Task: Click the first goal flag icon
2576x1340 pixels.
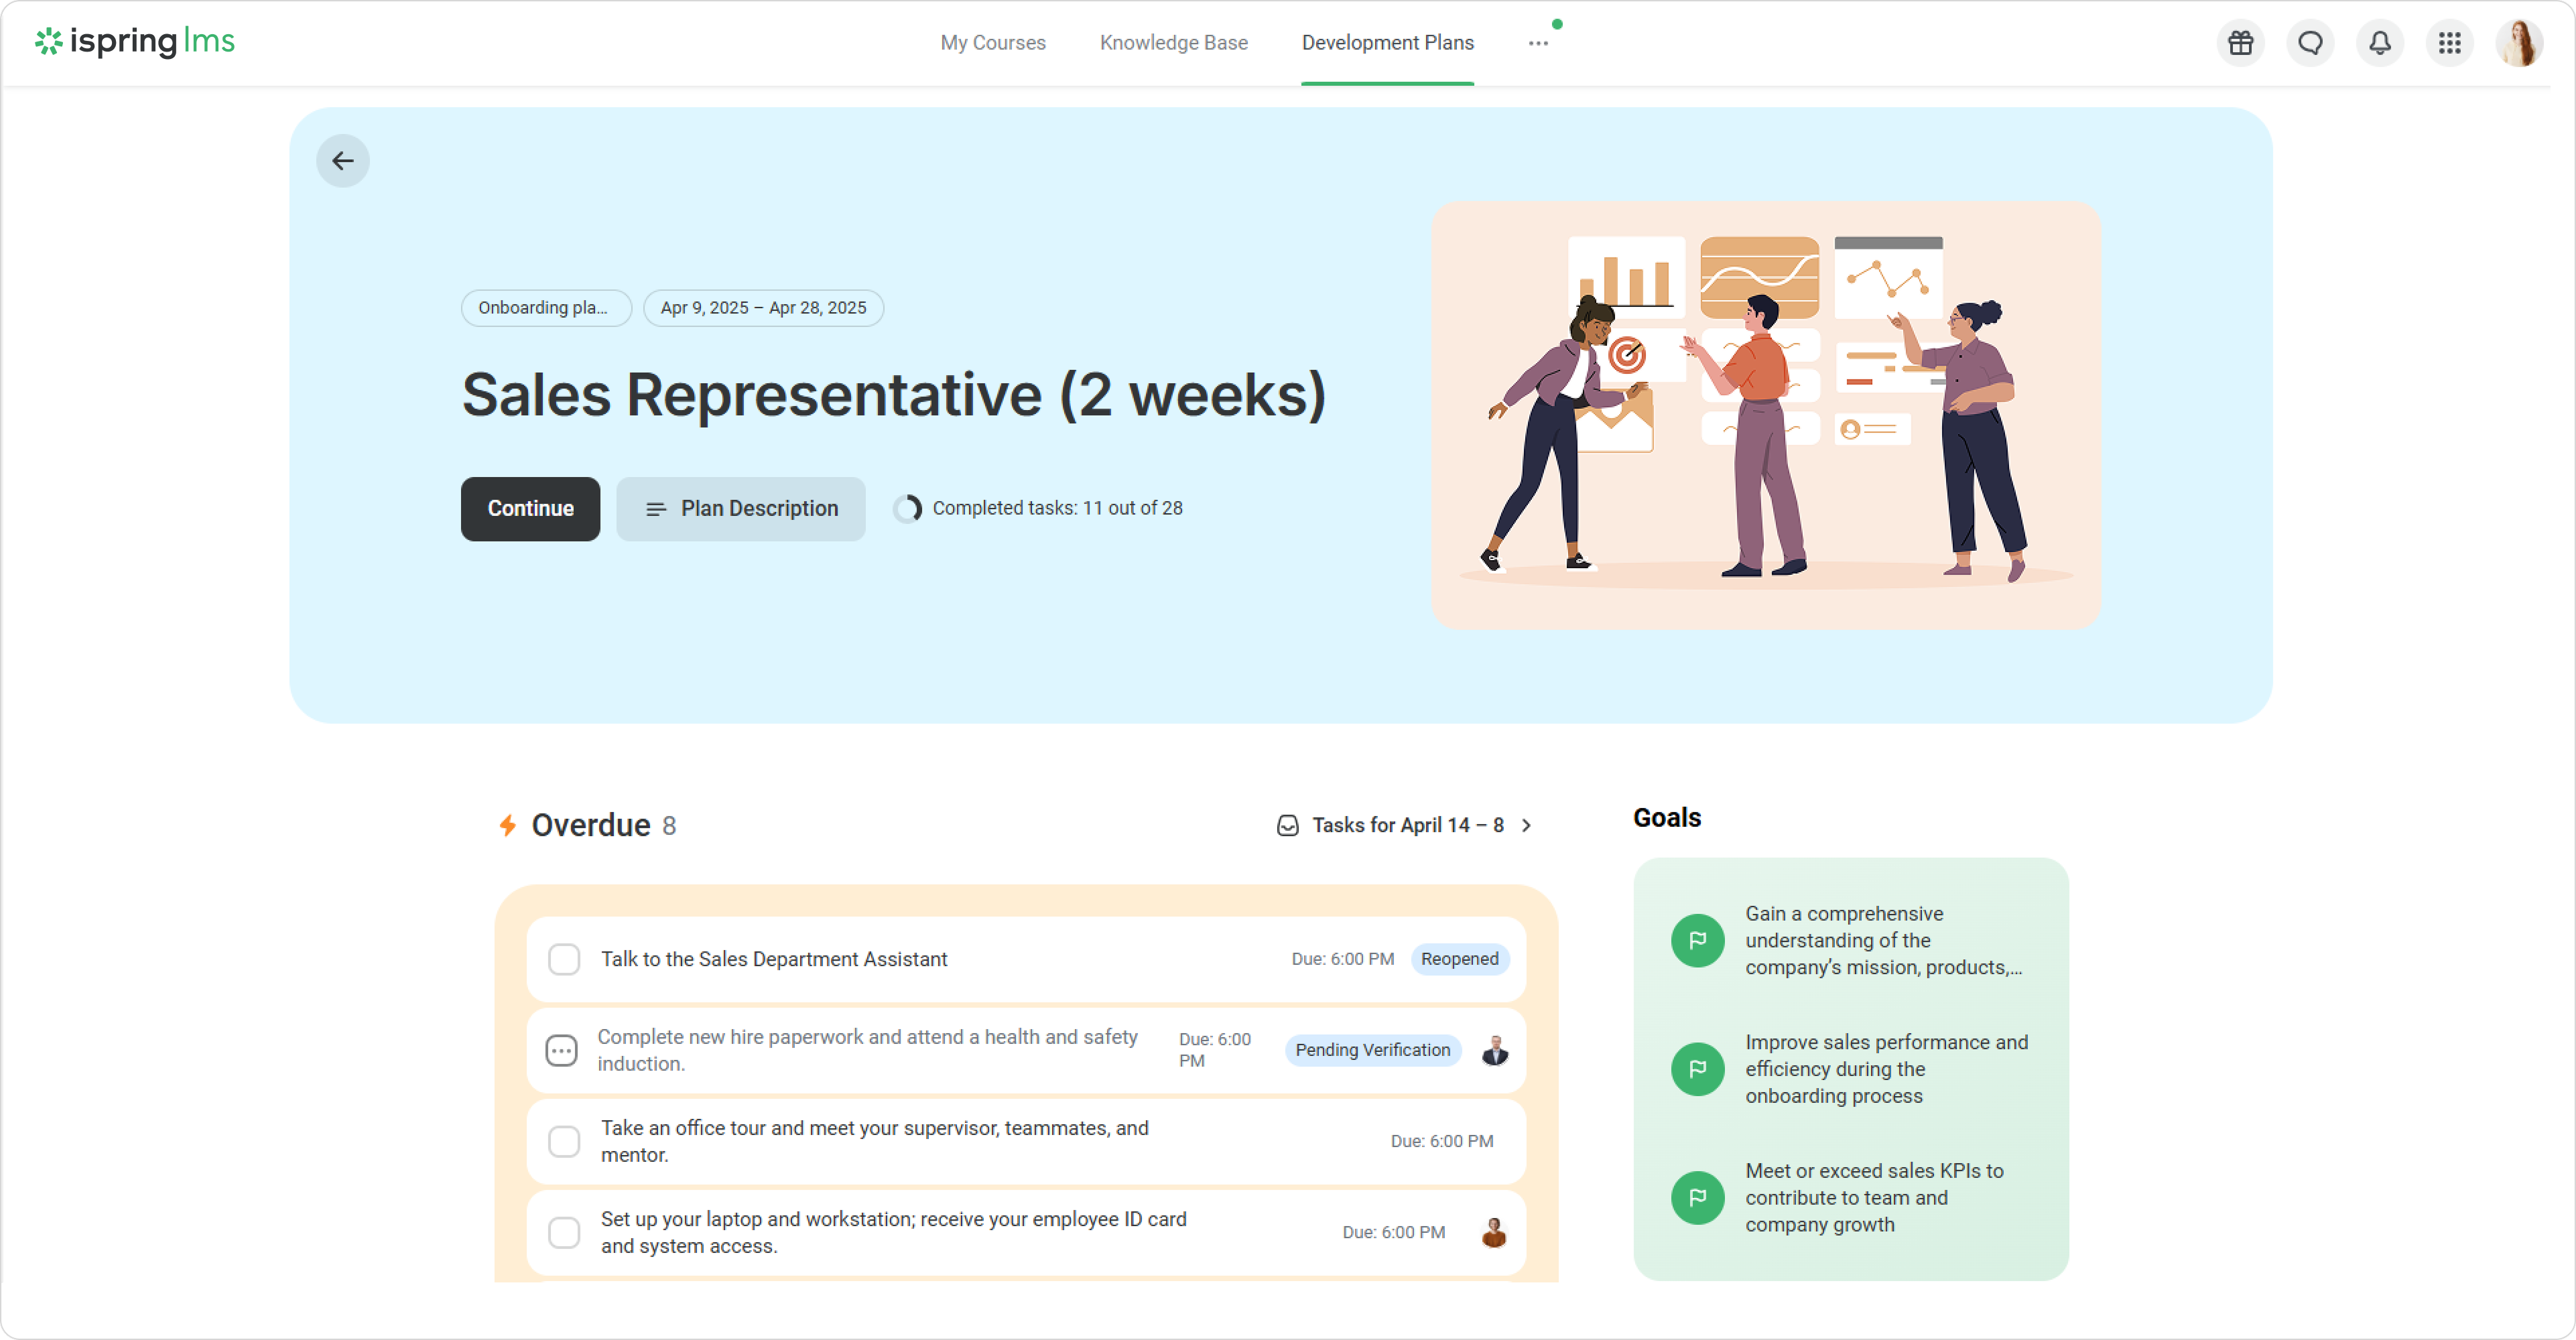Action: coord(1697,940)
